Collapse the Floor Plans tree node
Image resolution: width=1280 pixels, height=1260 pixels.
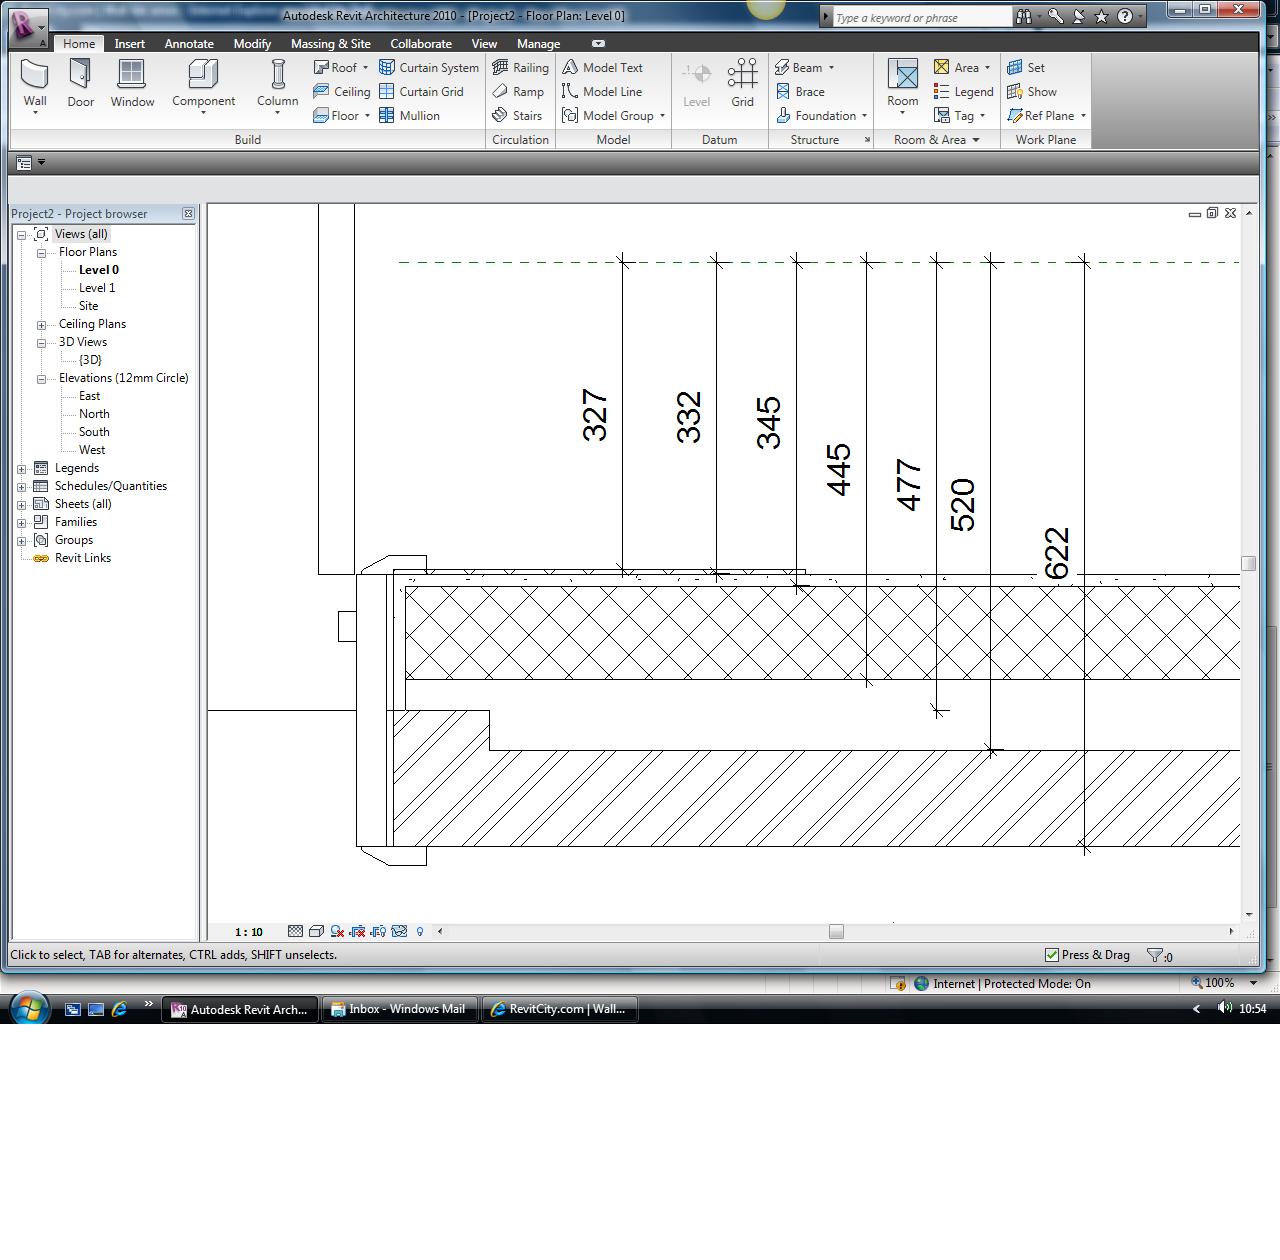42,253
